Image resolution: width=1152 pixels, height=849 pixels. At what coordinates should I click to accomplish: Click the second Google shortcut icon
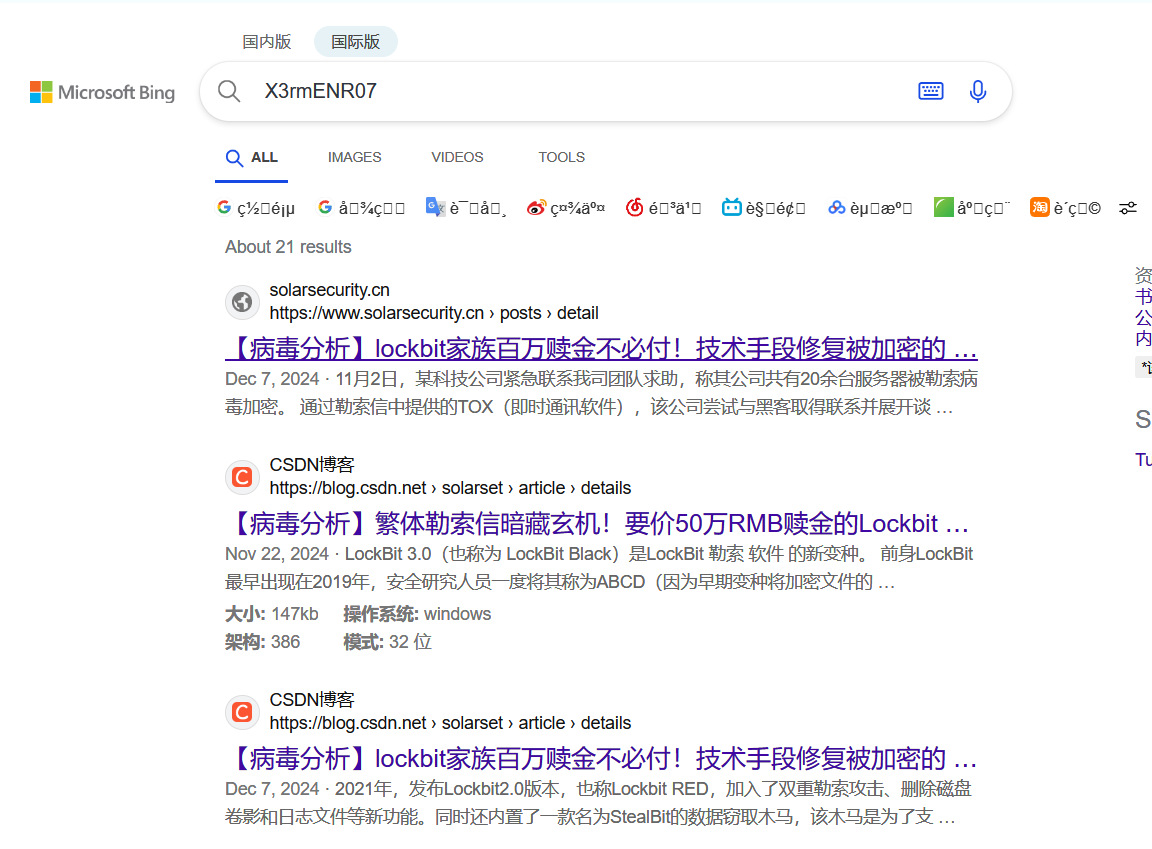(325, 208)
